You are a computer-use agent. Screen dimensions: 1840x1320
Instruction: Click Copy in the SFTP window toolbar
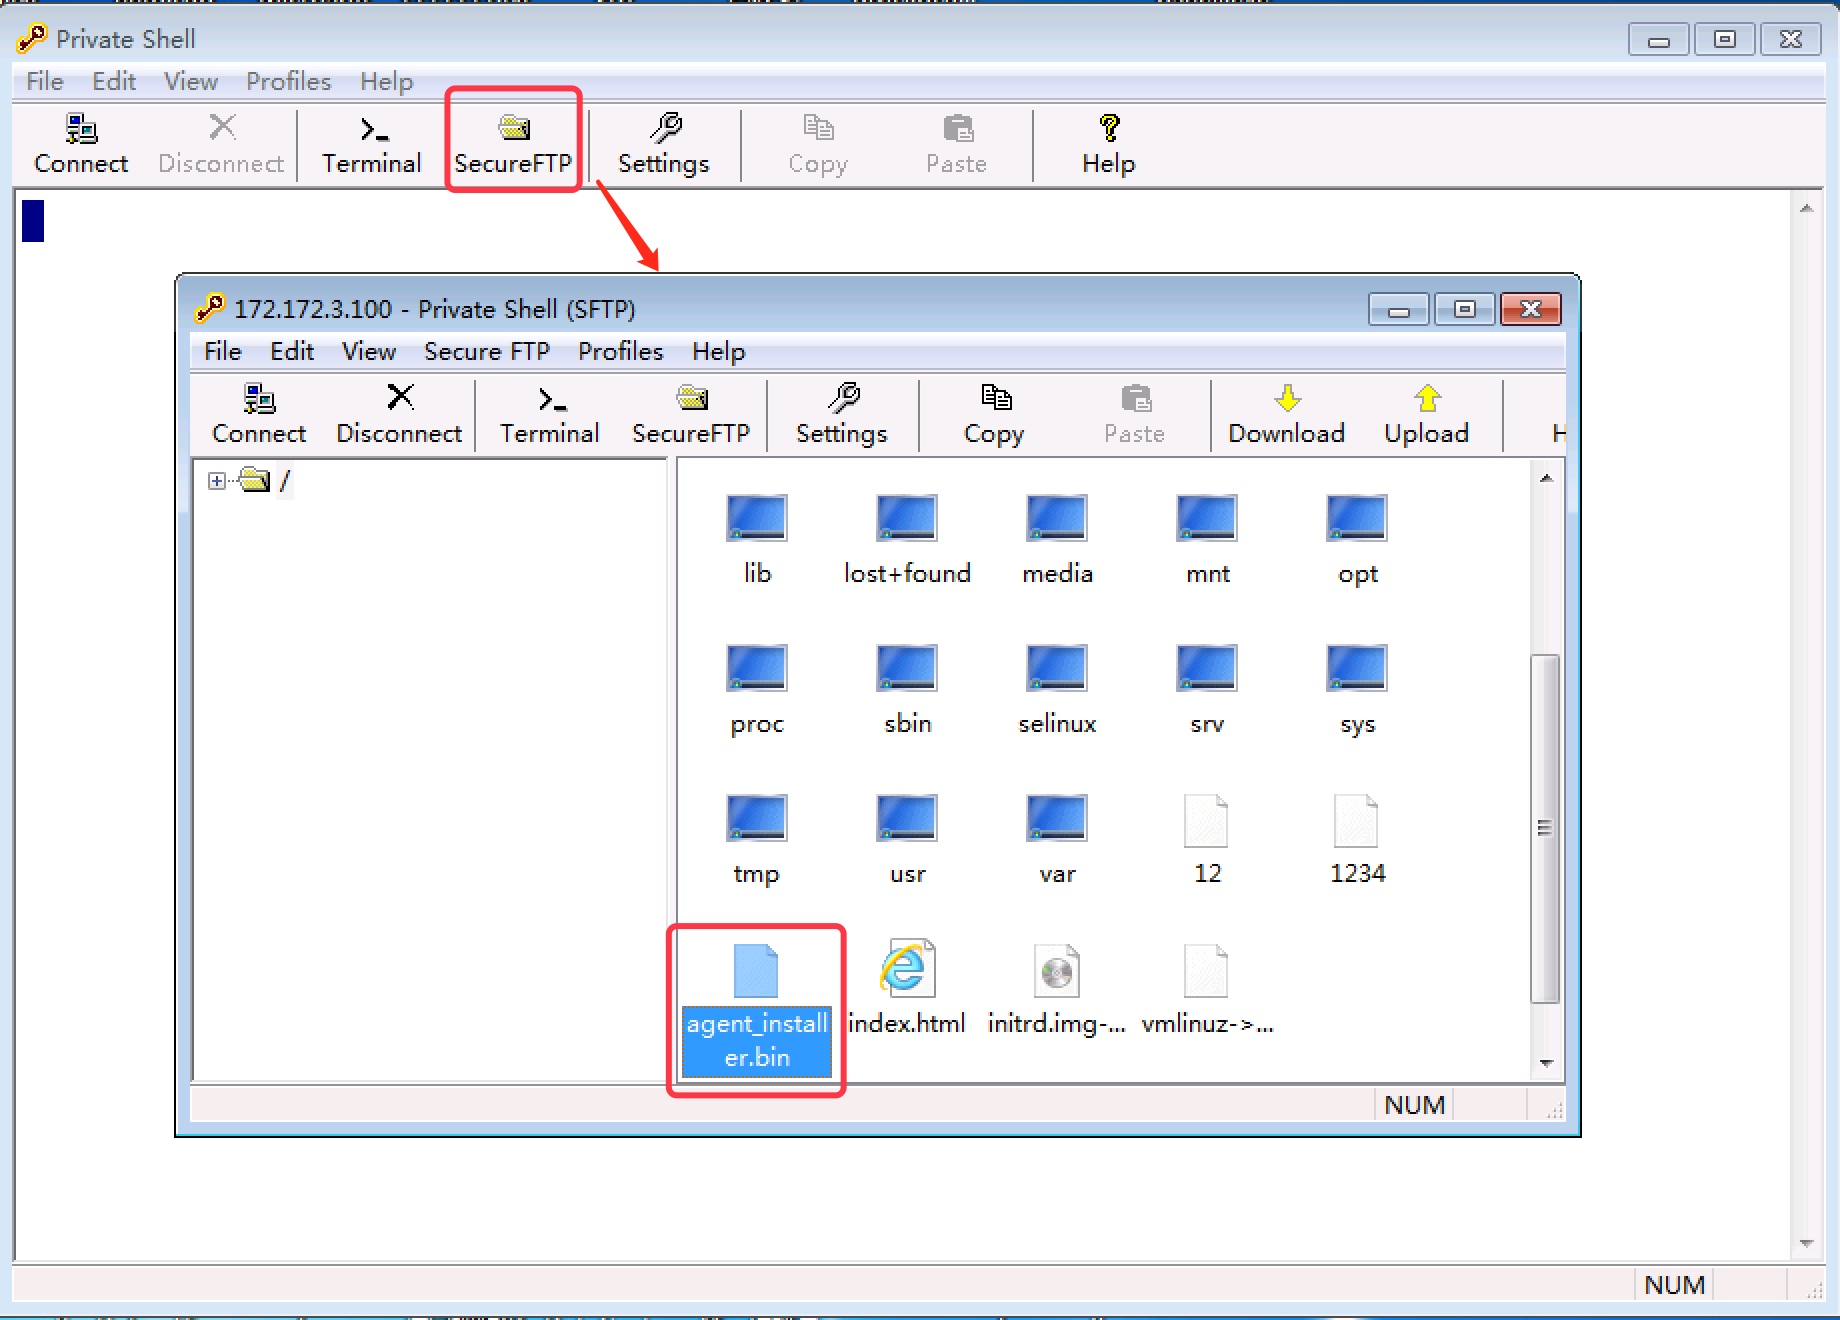click(994, 415)
